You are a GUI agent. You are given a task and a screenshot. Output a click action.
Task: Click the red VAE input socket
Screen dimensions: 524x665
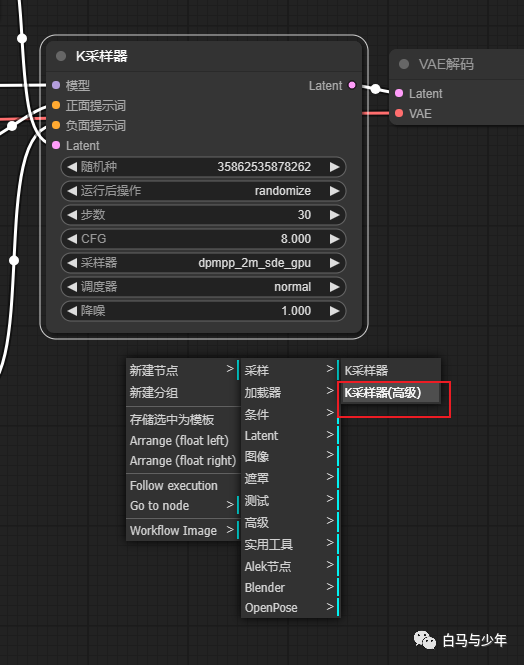point(399,113)
